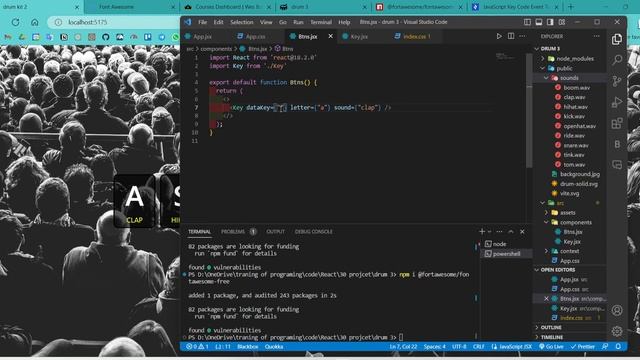Click the Quokka status bar item
Screen dimensions: 640x360
(x=274, y=347)
